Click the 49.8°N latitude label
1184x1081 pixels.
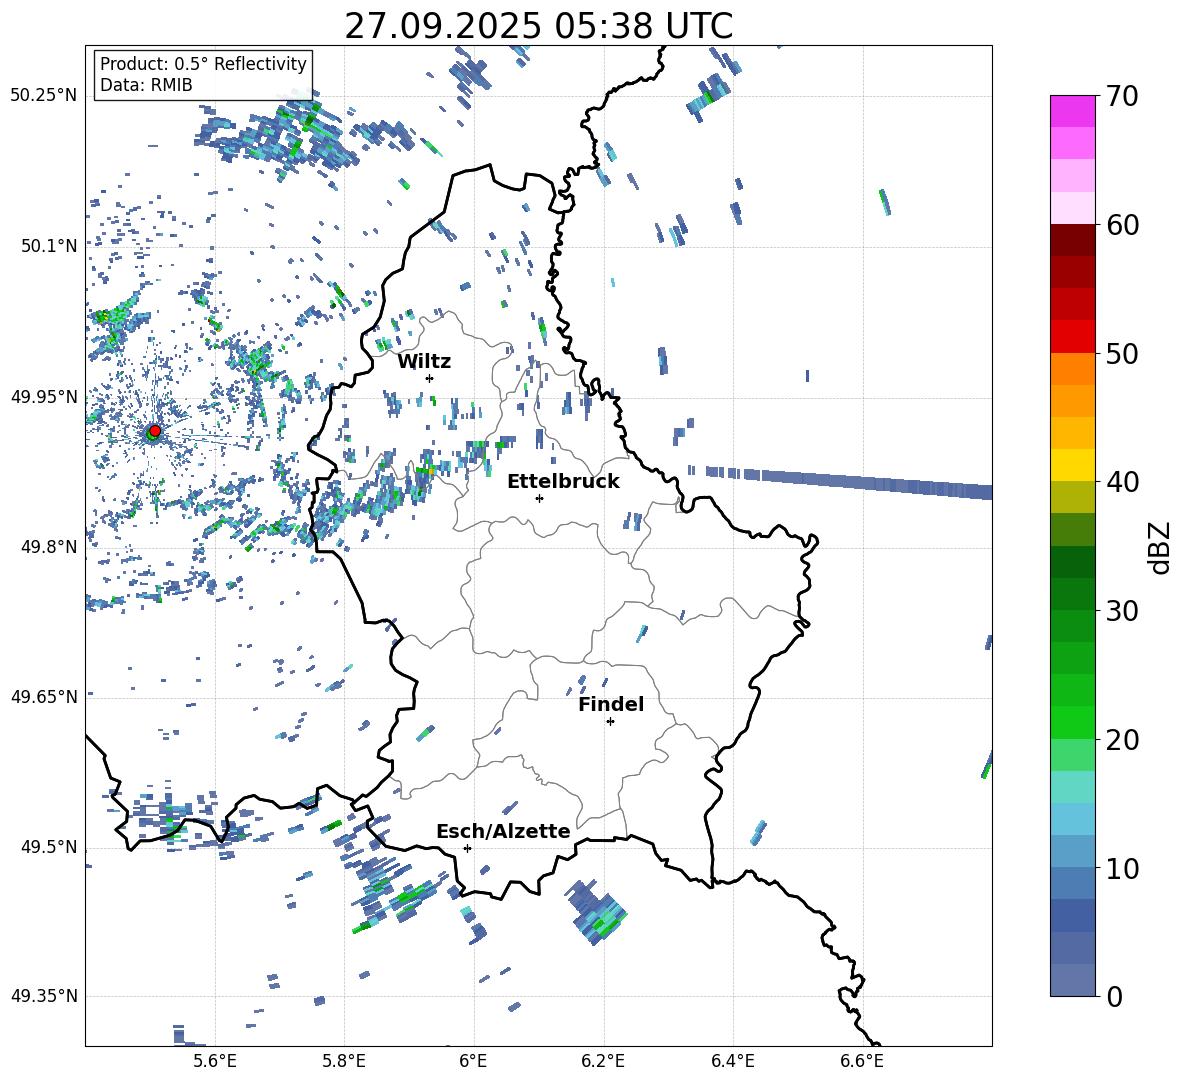[x=49, y=547]
